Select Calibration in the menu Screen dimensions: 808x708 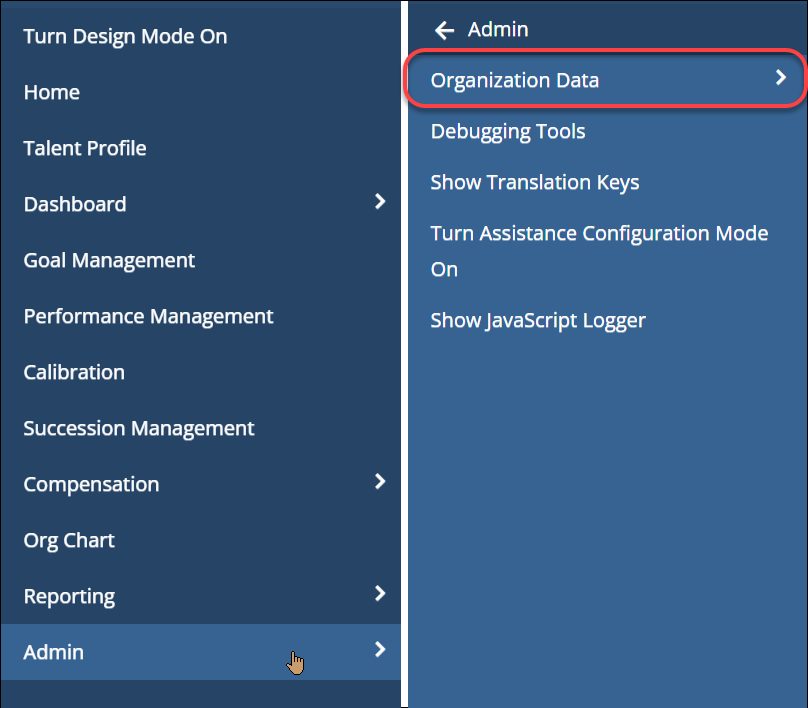pos(74,373)
